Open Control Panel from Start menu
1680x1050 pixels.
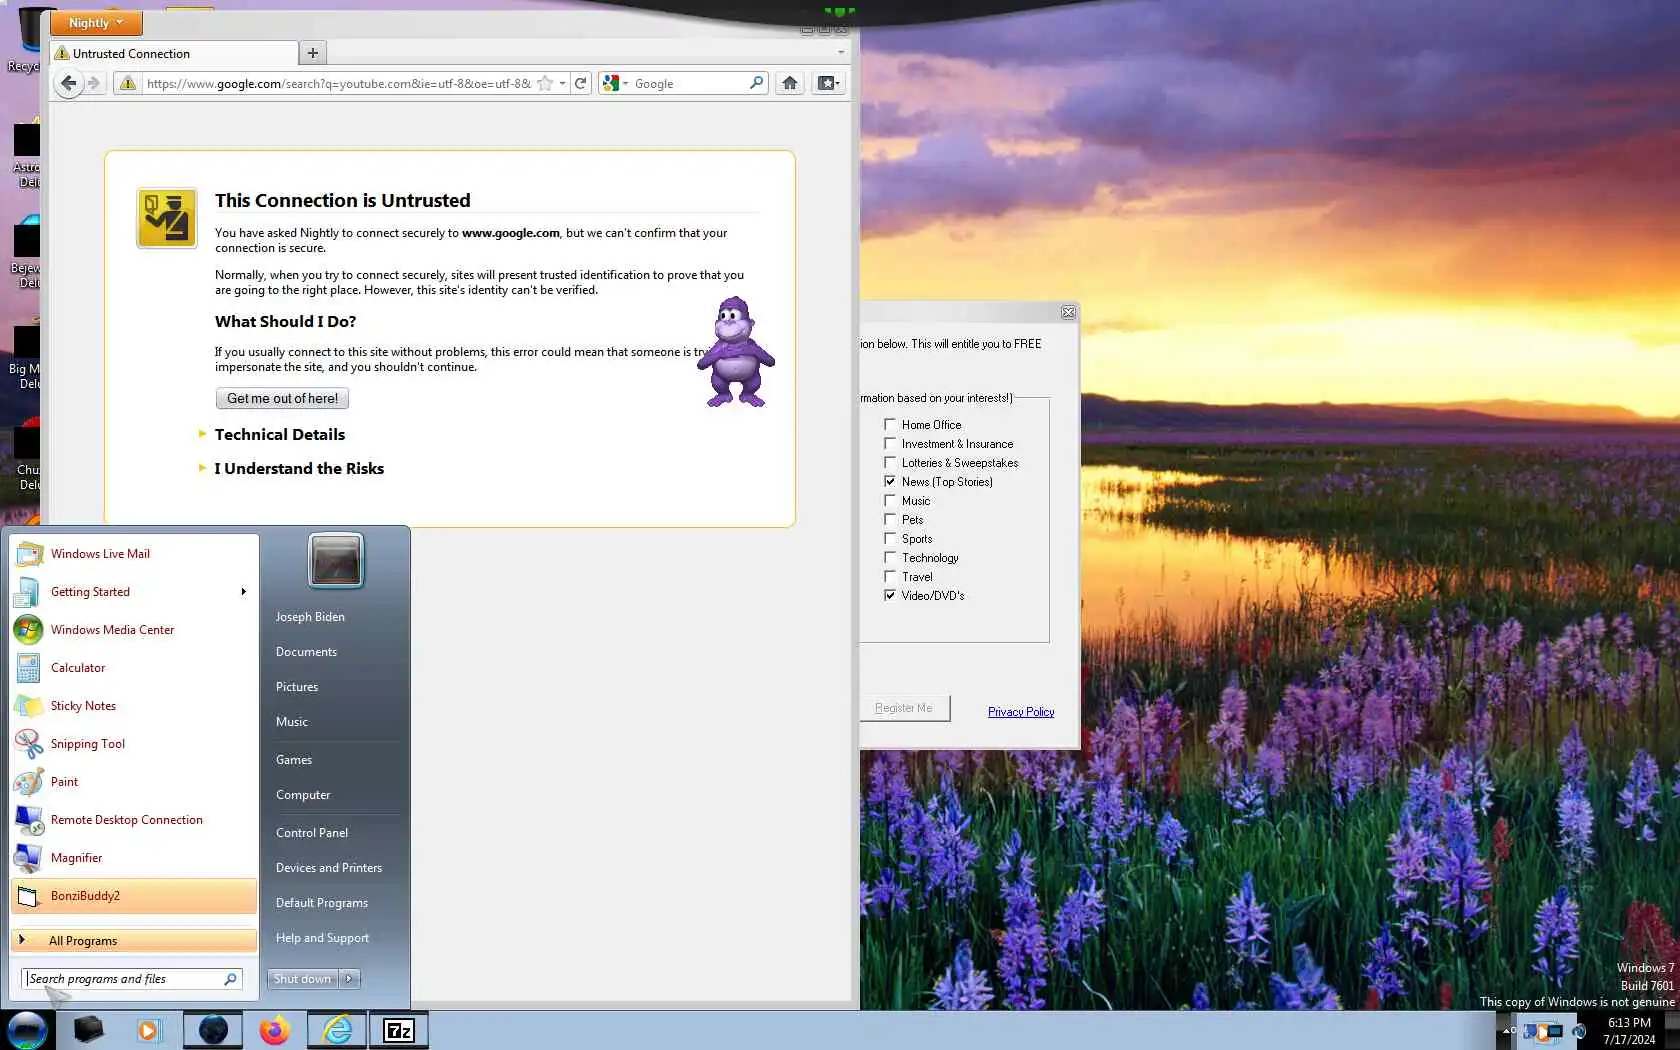pyautogui.click(x=312, y=833)
